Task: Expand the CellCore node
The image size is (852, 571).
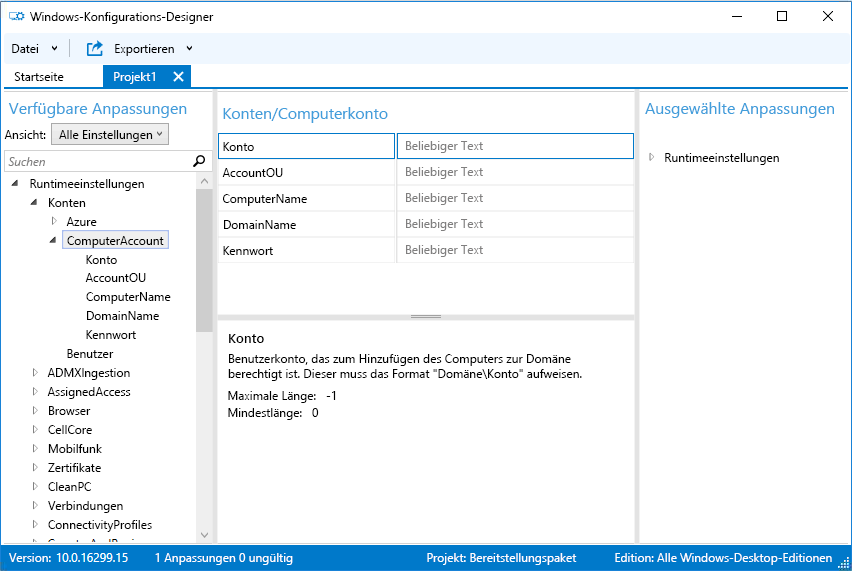Action: [x=35, y=429]
